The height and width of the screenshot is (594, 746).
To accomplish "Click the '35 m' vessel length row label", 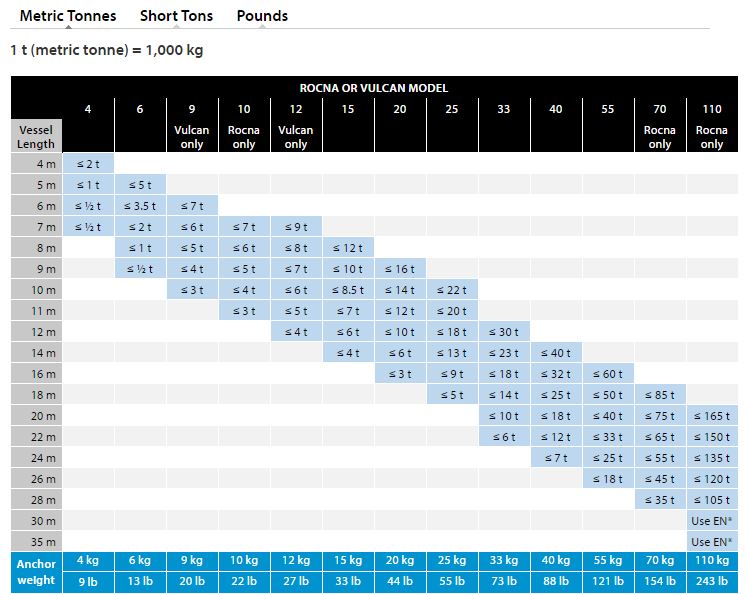I will pos(36,542).
